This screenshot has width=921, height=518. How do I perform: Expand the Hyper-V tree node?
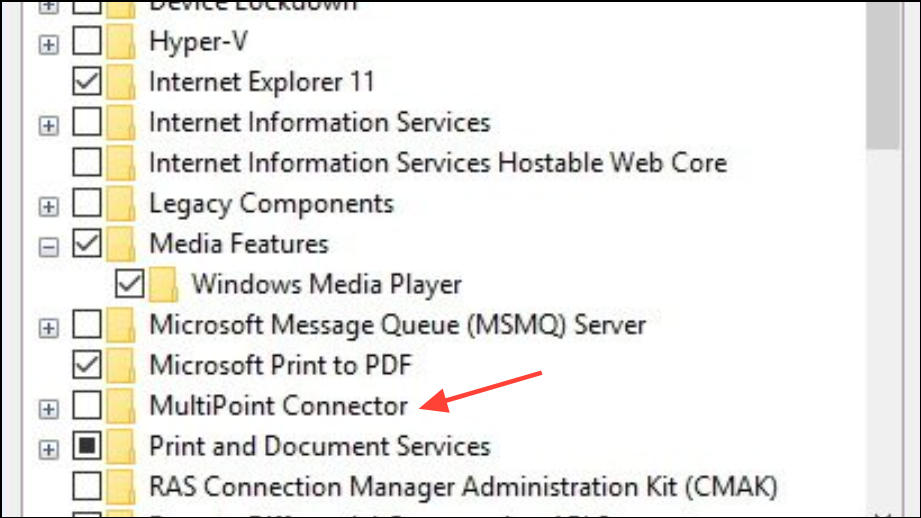(x=48, y=44)
